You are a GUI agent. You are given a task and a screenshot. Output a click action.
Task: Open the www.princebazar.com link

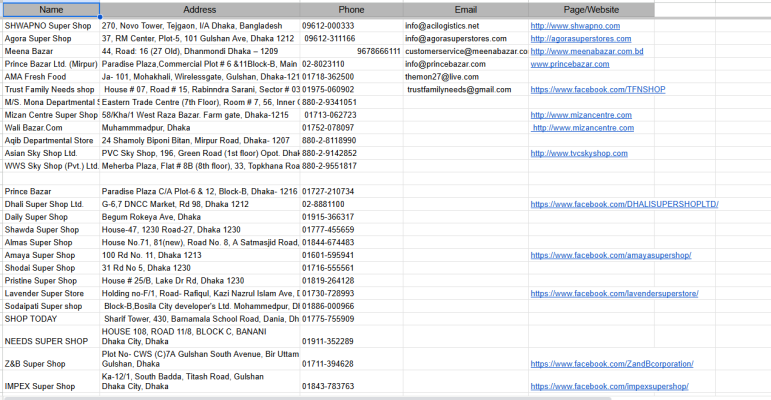click(569, 64)
